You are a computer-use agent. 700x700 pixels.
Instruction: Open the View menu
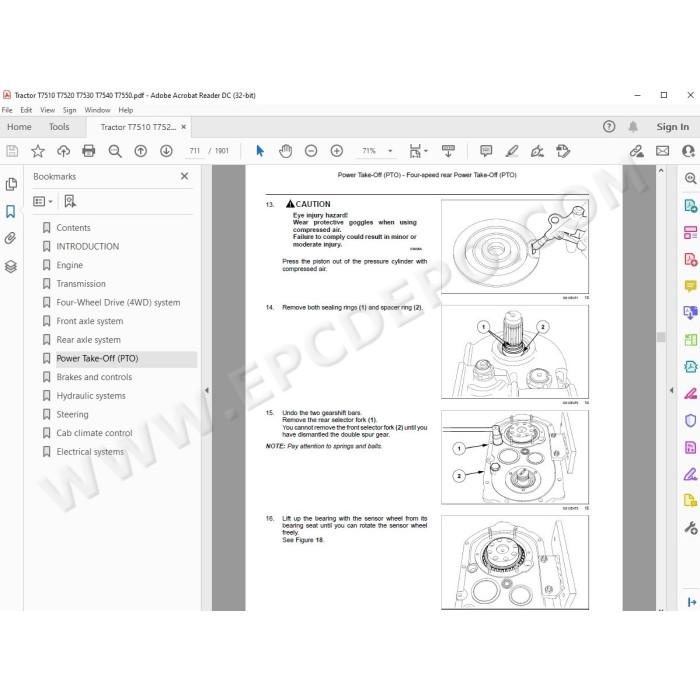(x=47, y=110)
